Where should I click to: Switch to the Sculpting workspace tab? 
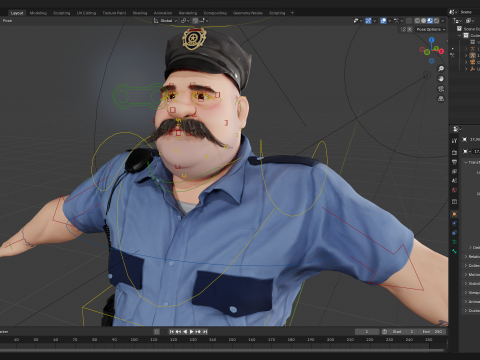62,13
